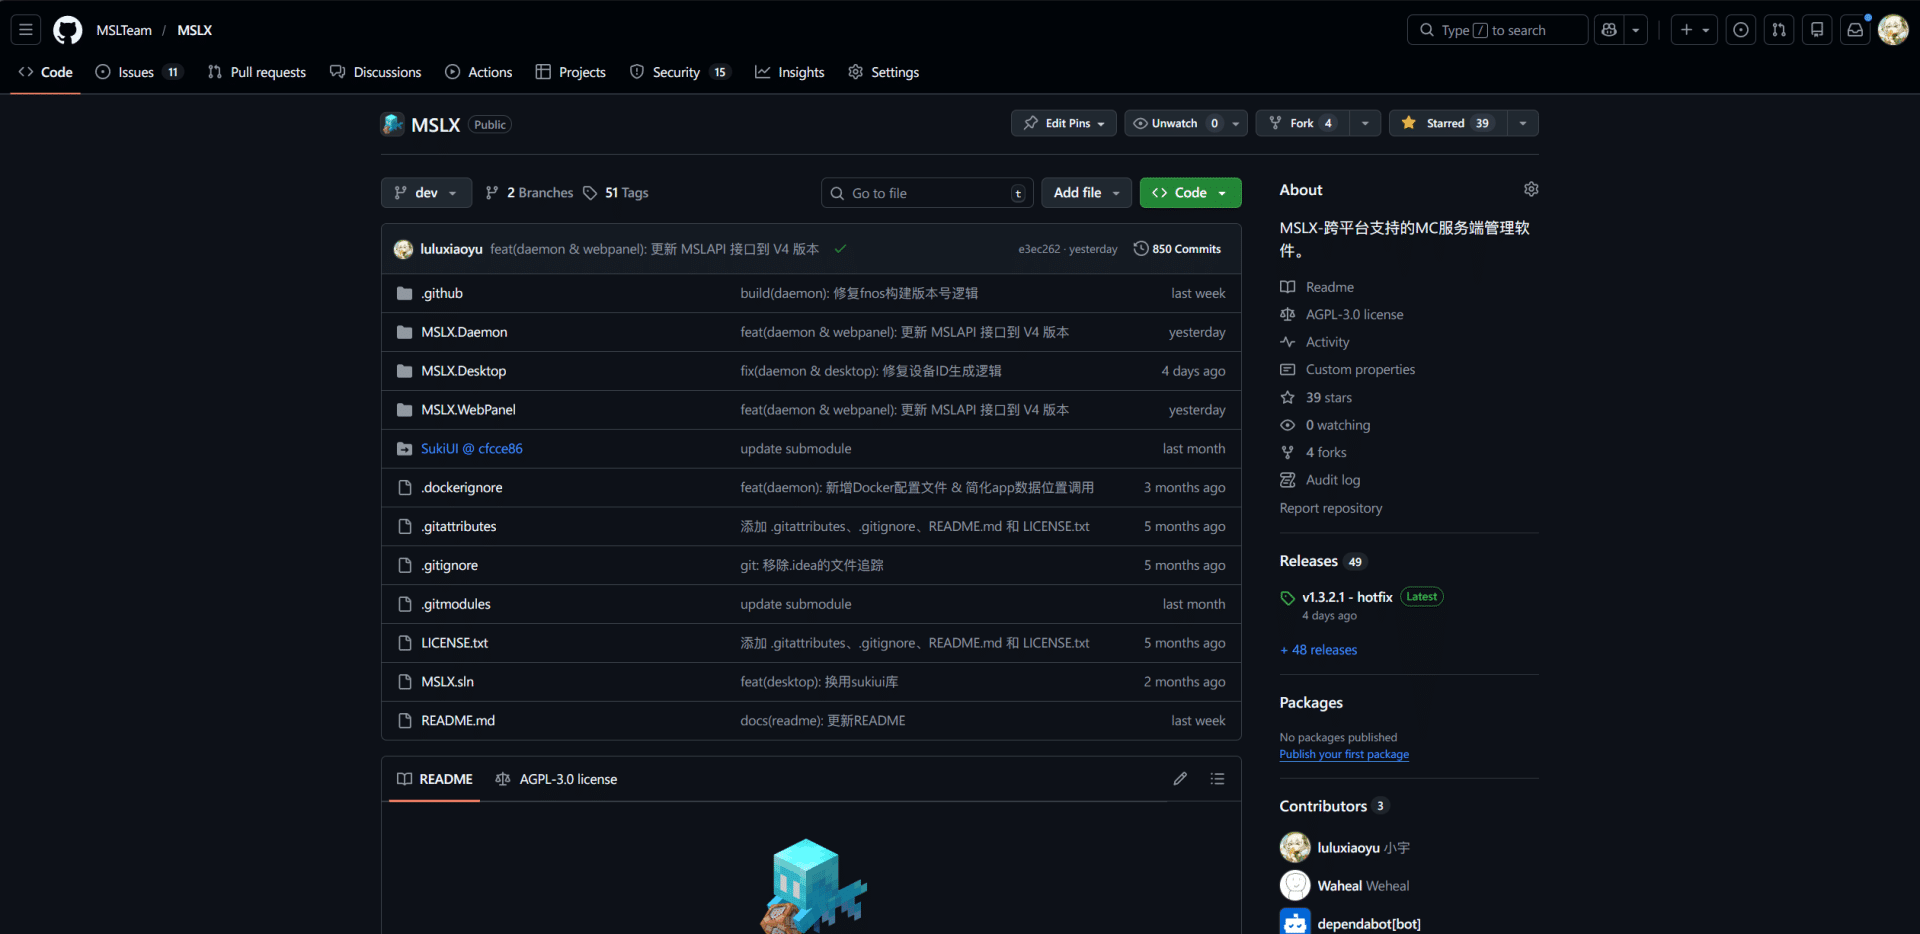Expand the Add file dropdown
The width and height of the screenshot is (1920, 934).
[x=1086, y=193]
